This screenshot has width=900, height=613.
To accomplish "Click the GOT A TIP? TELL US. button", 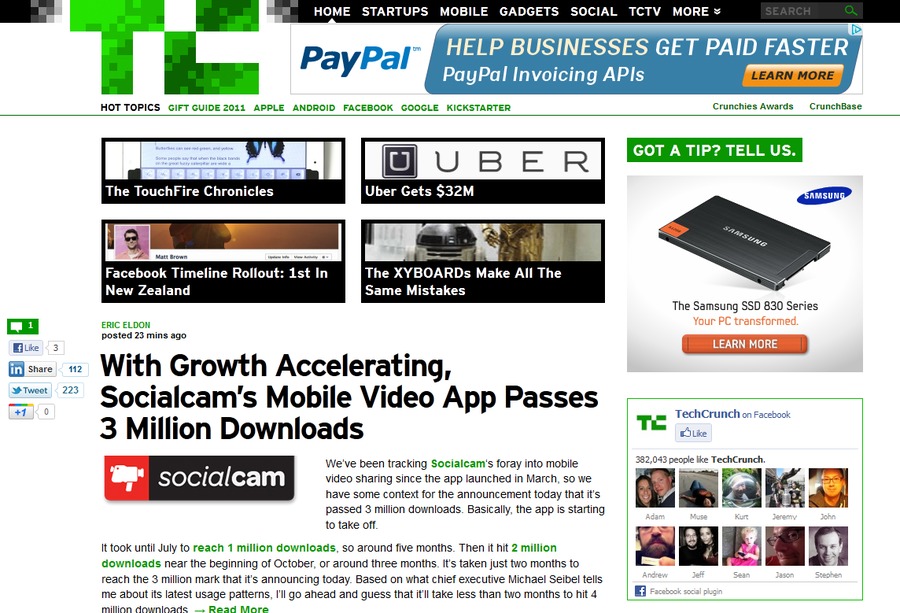I will click(715, 150).
